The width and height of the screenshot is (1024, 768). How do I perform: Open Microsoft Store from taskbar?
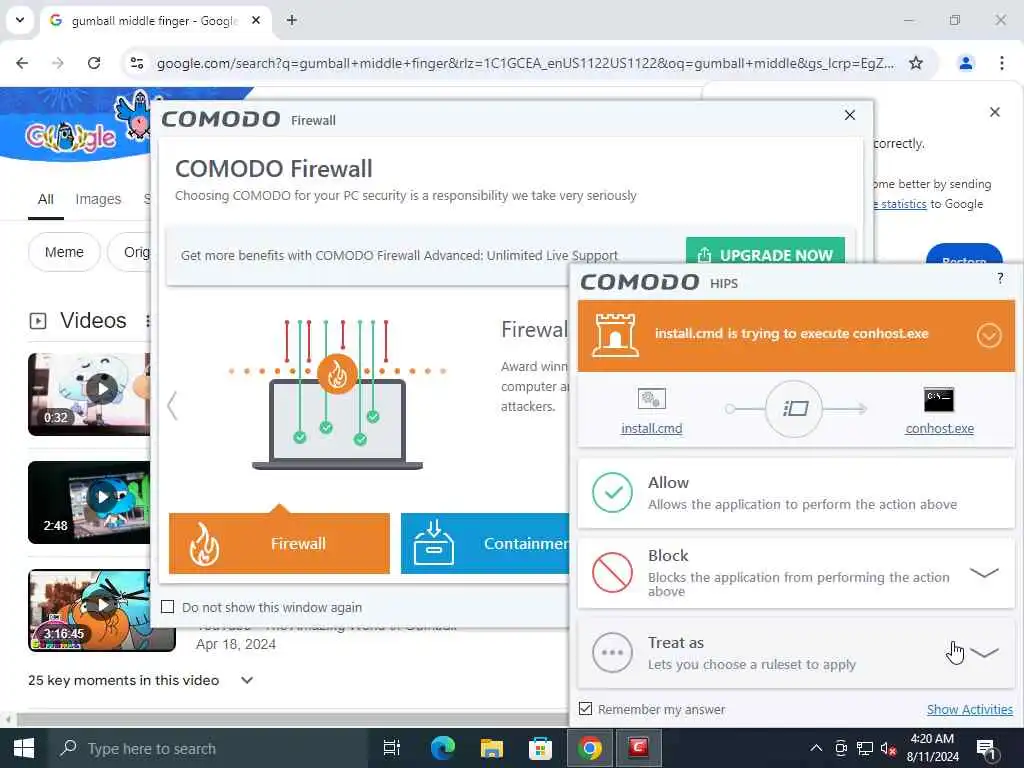(540, 748)
